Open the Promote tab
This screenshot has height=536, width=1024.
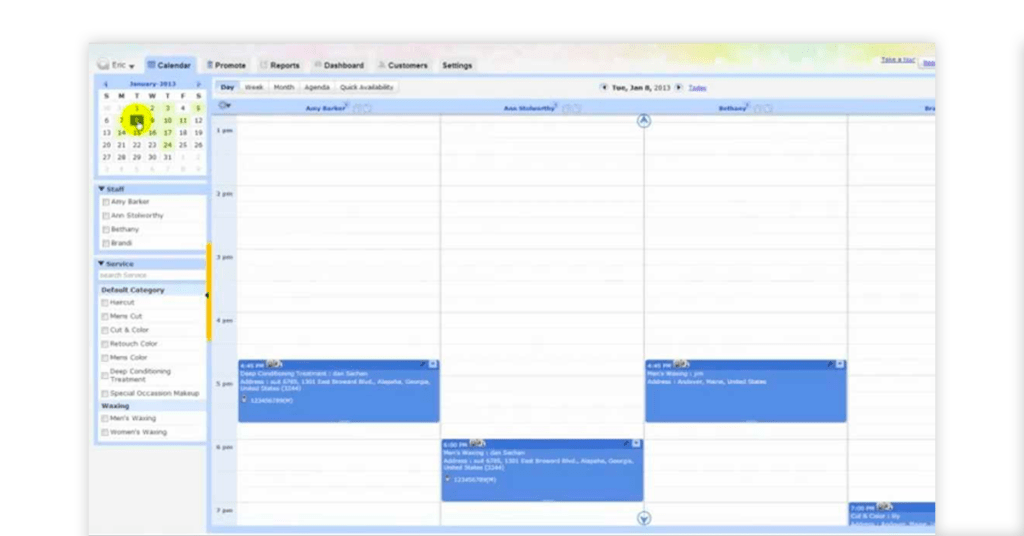coord(227,65)
